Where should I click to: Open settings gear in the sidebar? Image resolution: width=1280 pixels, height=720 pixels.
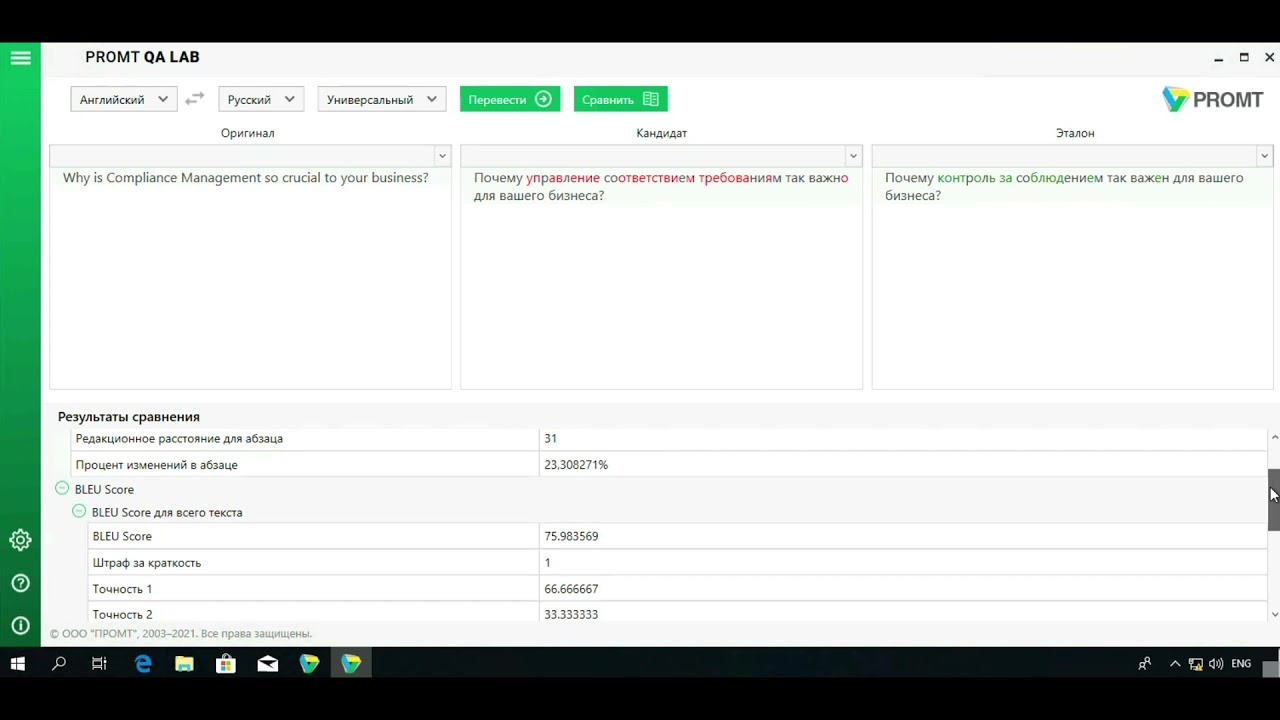click(20, 540)
